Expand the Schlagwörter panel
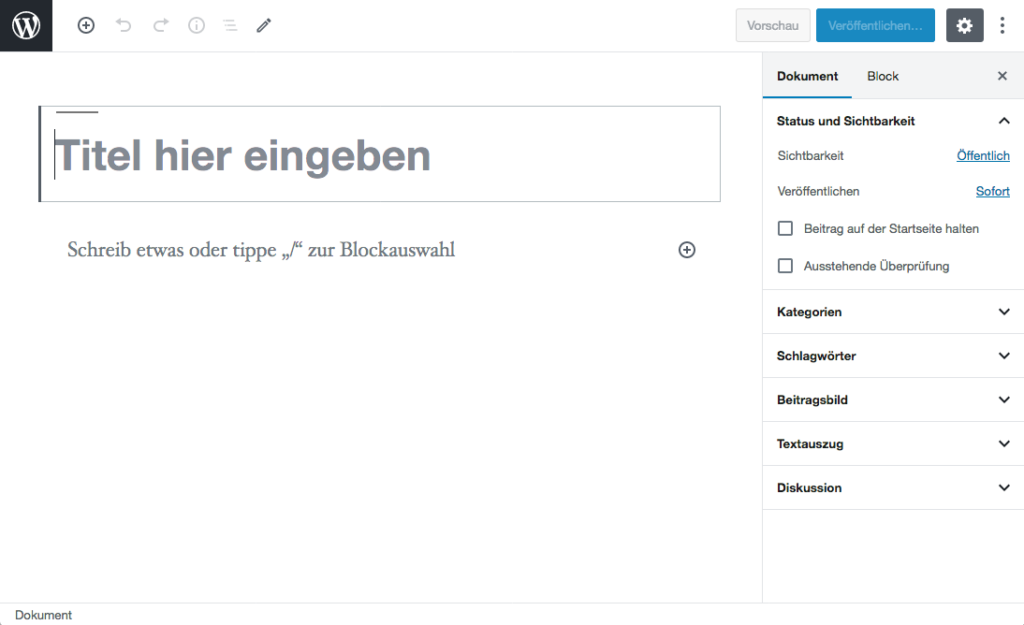 point(893,355)
